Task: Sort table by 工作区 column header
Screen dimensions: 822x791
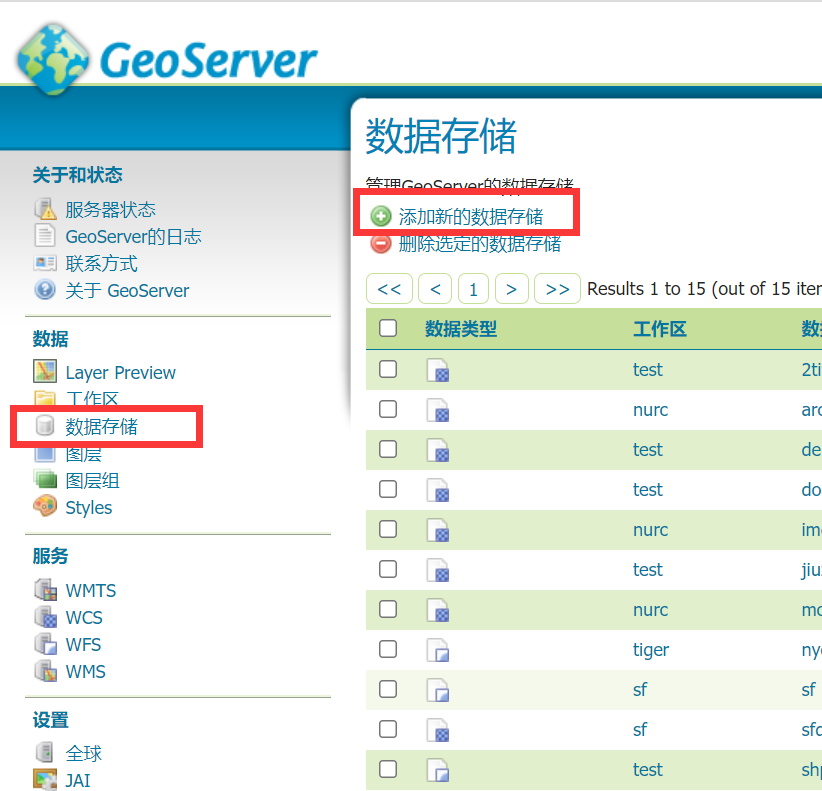Action: pos(660,329)
